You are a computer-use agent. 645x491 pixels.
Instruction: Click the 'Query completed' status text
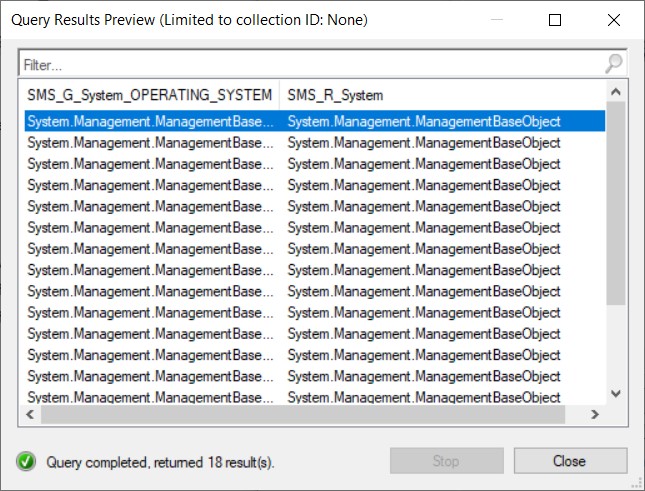tap(158, 462)
